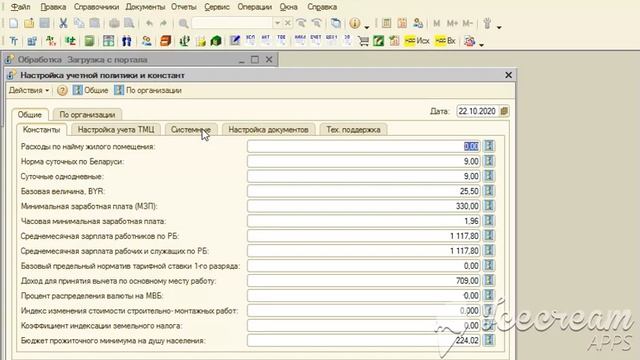
Task: Click the По организации command bar button
Action: point(148,90)
